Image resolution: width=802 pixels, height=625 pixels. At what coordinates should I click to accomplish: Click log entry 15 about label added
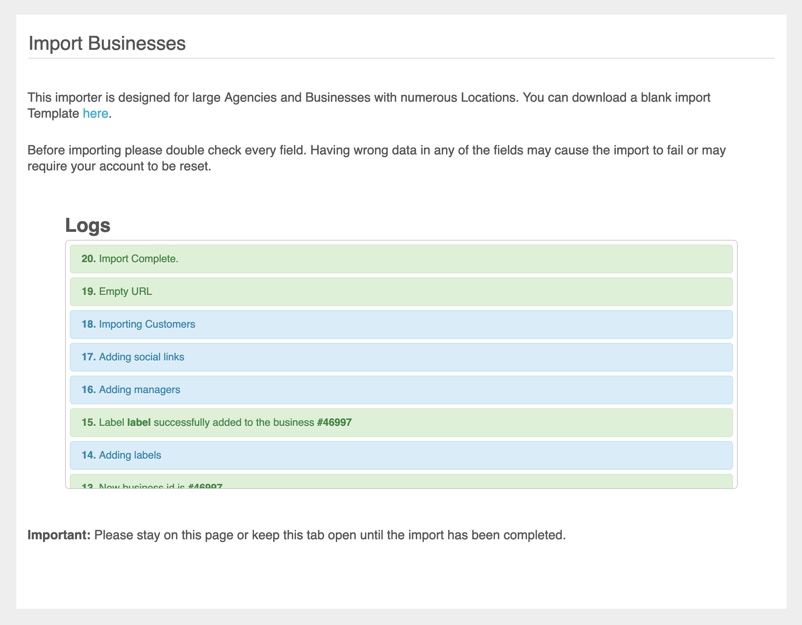pyautogui.click(x=215, y=422)
